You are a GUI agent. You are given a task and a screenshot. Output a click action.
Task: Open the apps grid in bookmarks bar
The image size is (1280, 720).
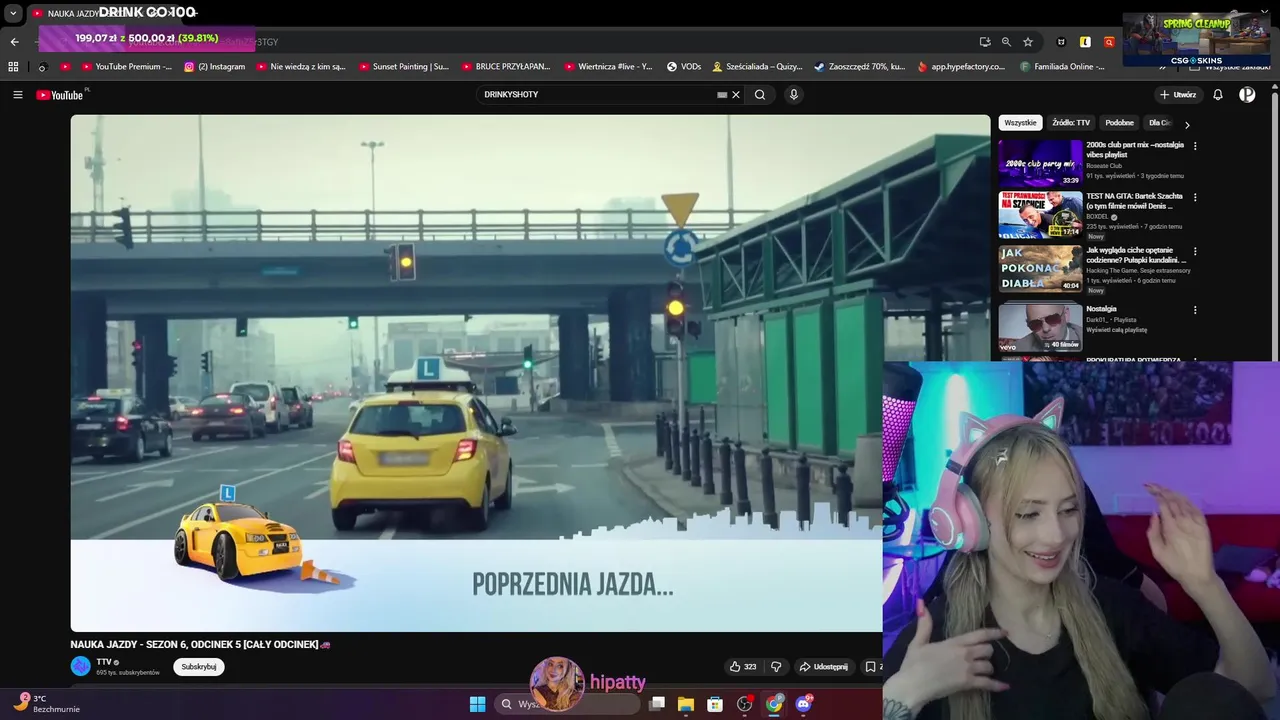(x=13, y=67)
